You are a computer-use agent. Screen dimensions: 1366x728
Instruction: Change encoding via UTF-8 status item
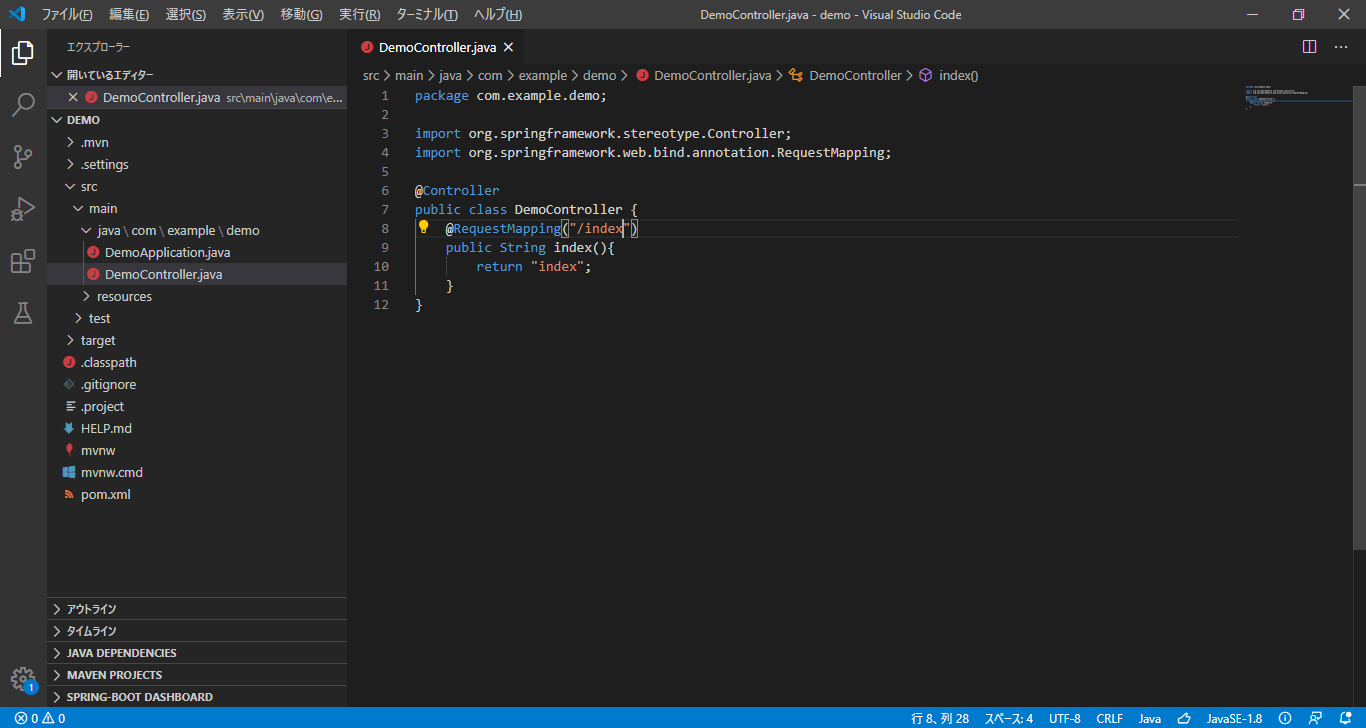1065,718
